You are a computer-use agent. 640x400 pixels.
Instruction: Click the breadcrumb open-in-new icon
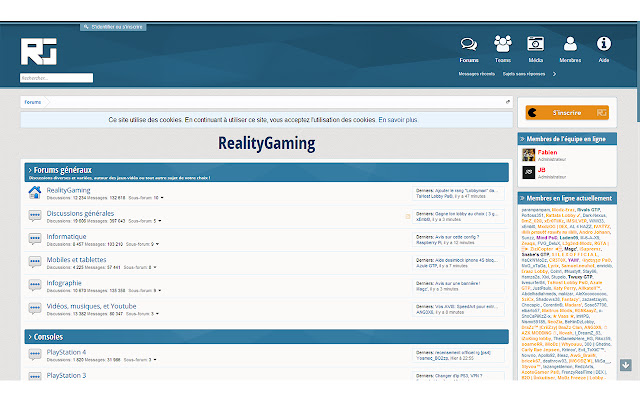point(508,102)
